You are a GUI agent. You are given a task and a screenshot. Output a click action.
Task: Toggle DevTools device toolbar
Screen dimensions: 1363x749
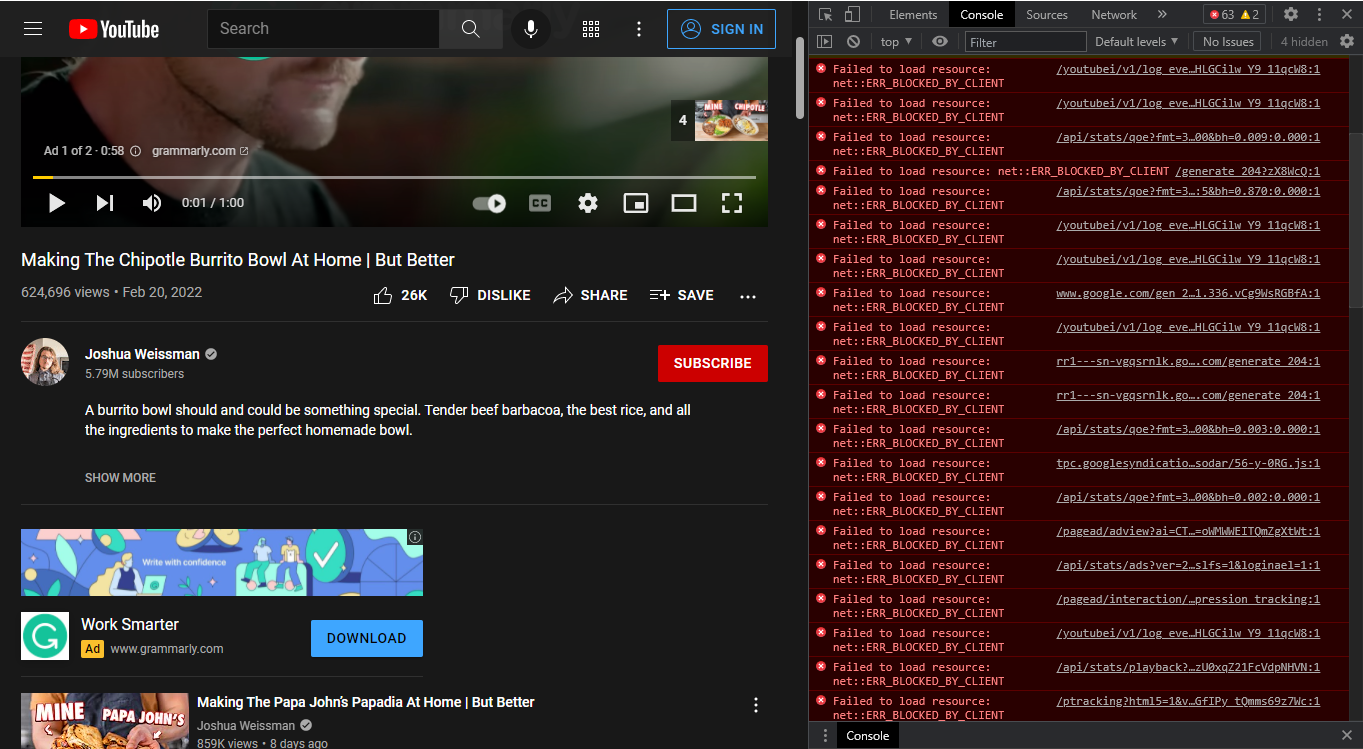(x=852, y=14)
